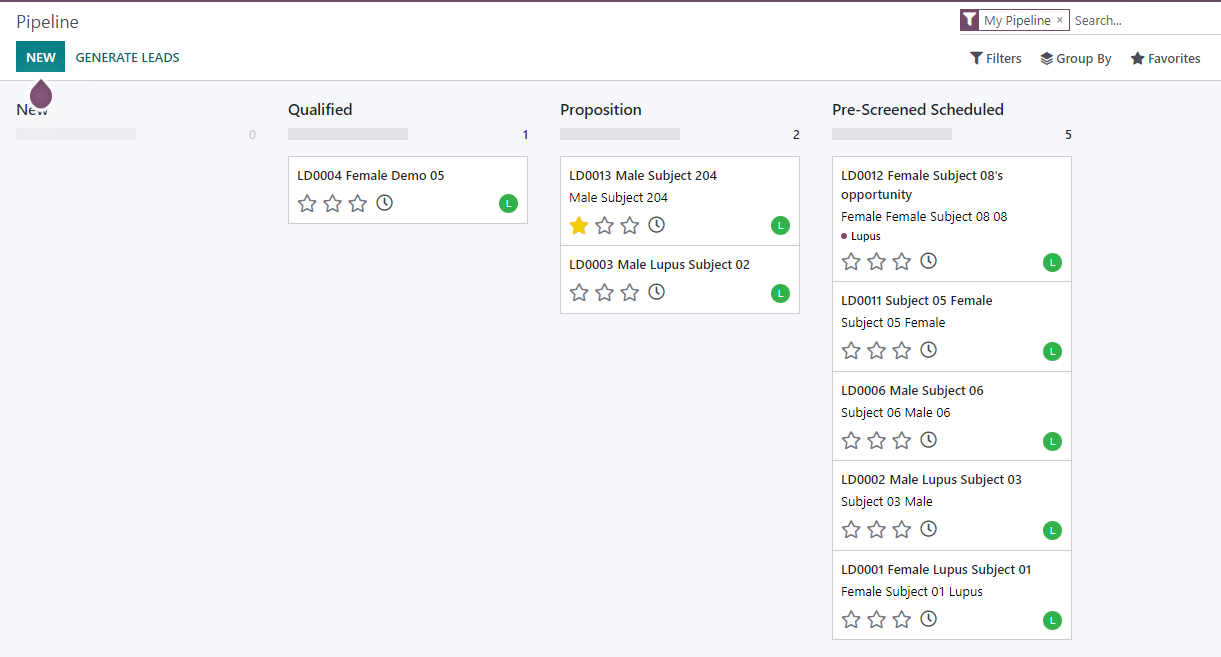
Task: Click the clock icon on LD0001 card
Action: coord(928,619)
